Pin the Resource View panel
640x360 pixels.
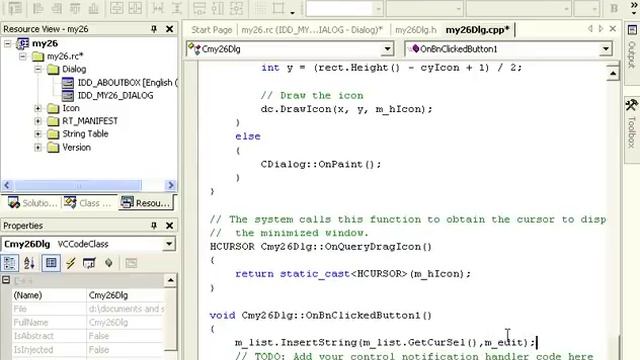click(154, 29)
